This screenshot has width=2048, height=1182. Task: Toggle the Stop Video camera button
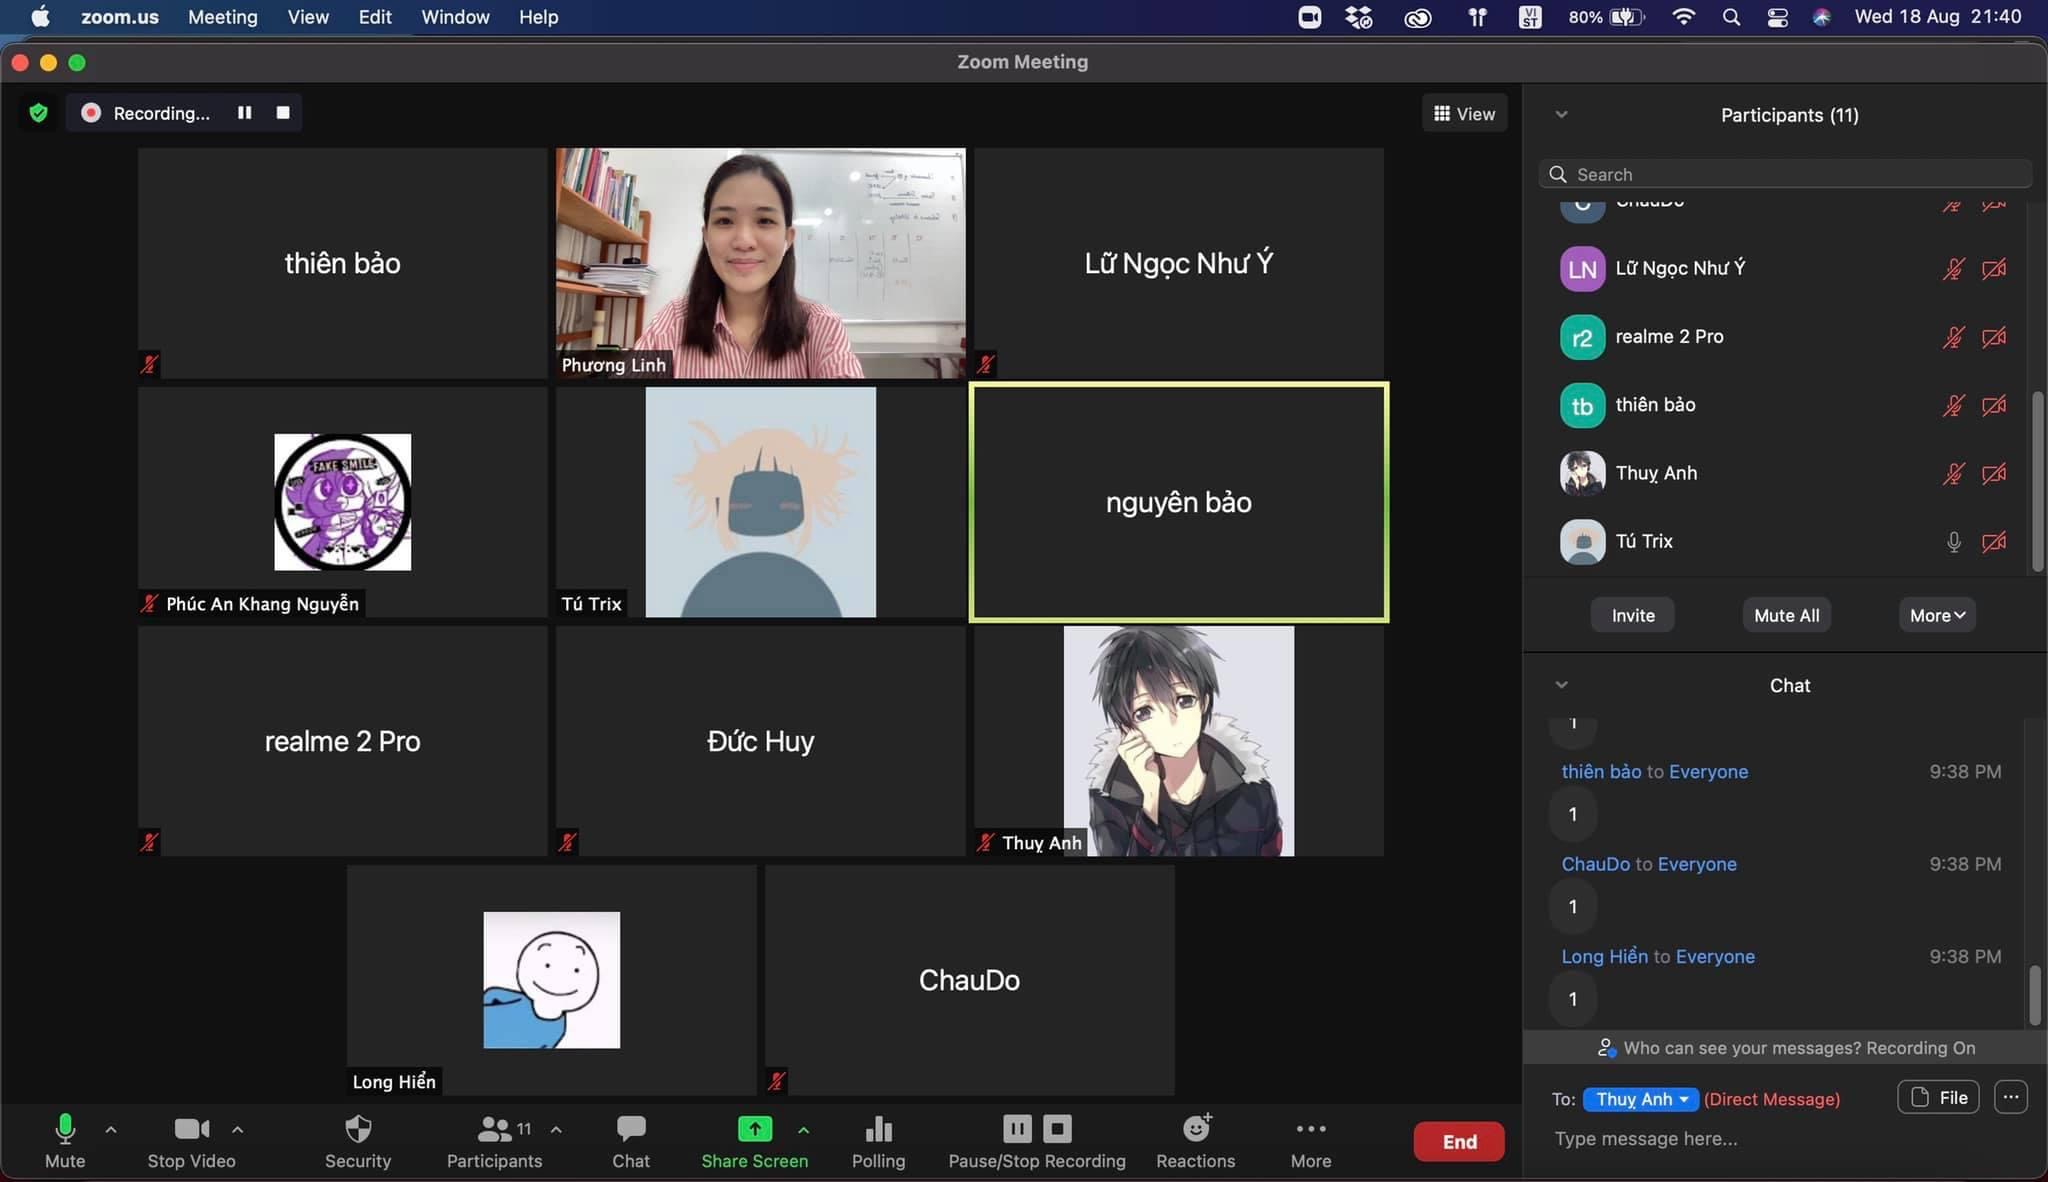[x=191, y=1129]
